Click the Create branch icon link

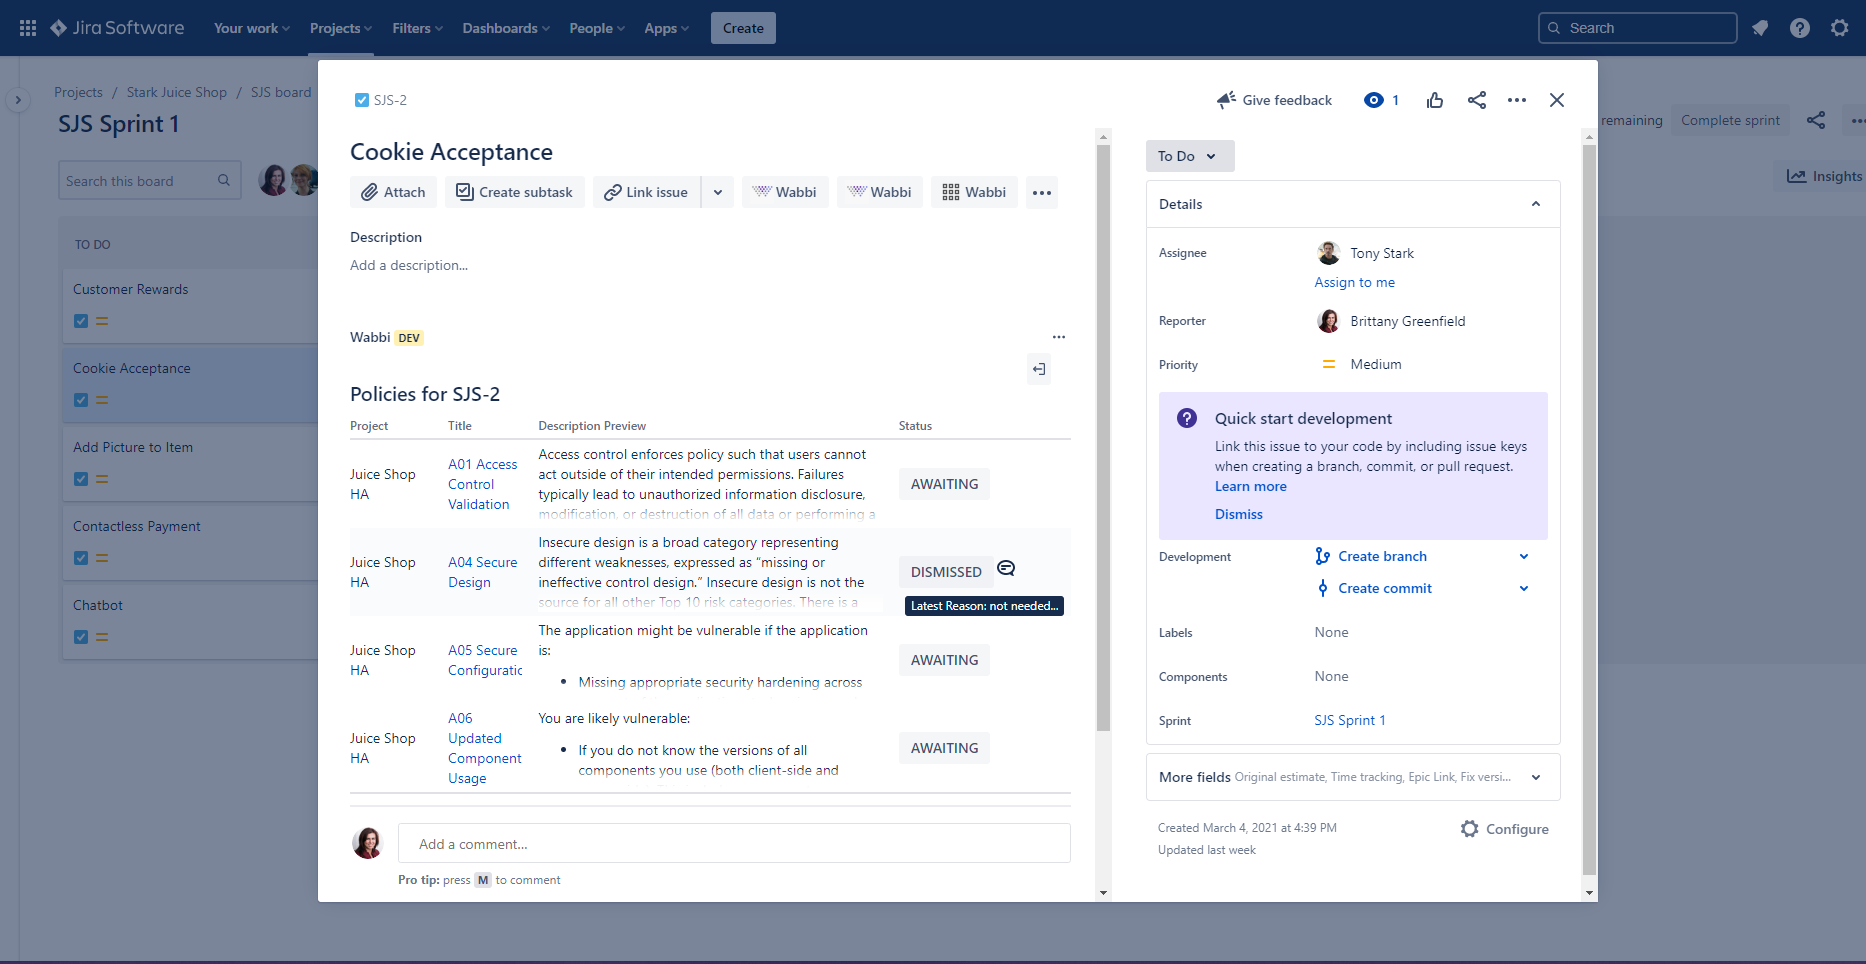point(1371,556)
